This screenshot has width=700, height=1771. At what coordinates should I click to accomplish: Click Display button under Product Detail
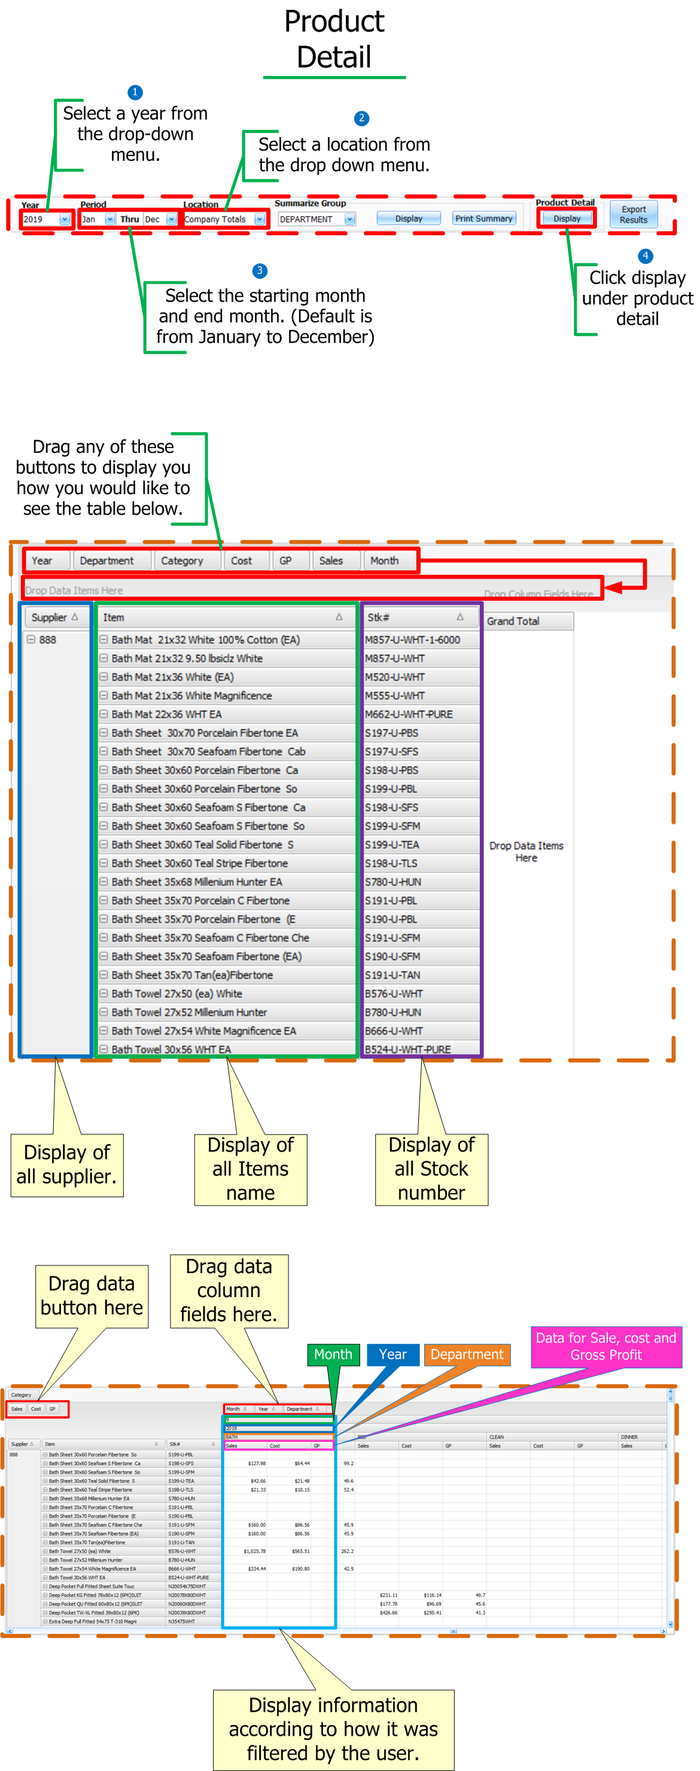567,218
